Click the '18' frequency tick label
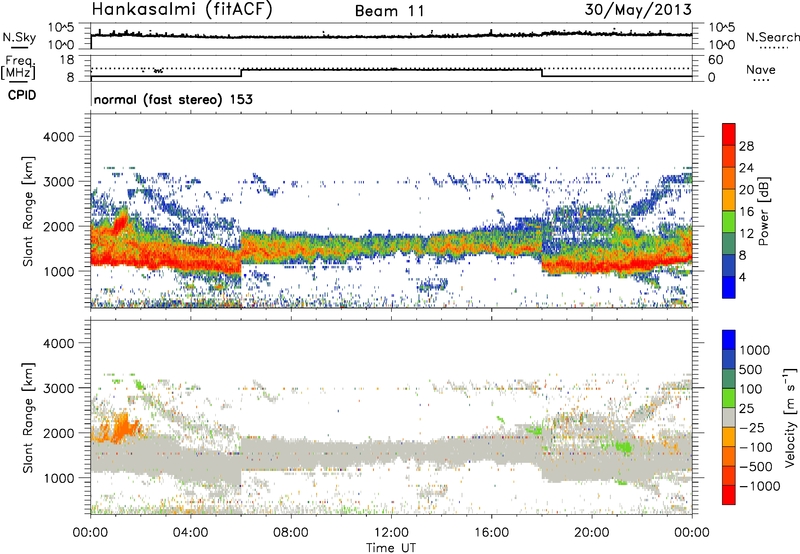 click(67, 60)
